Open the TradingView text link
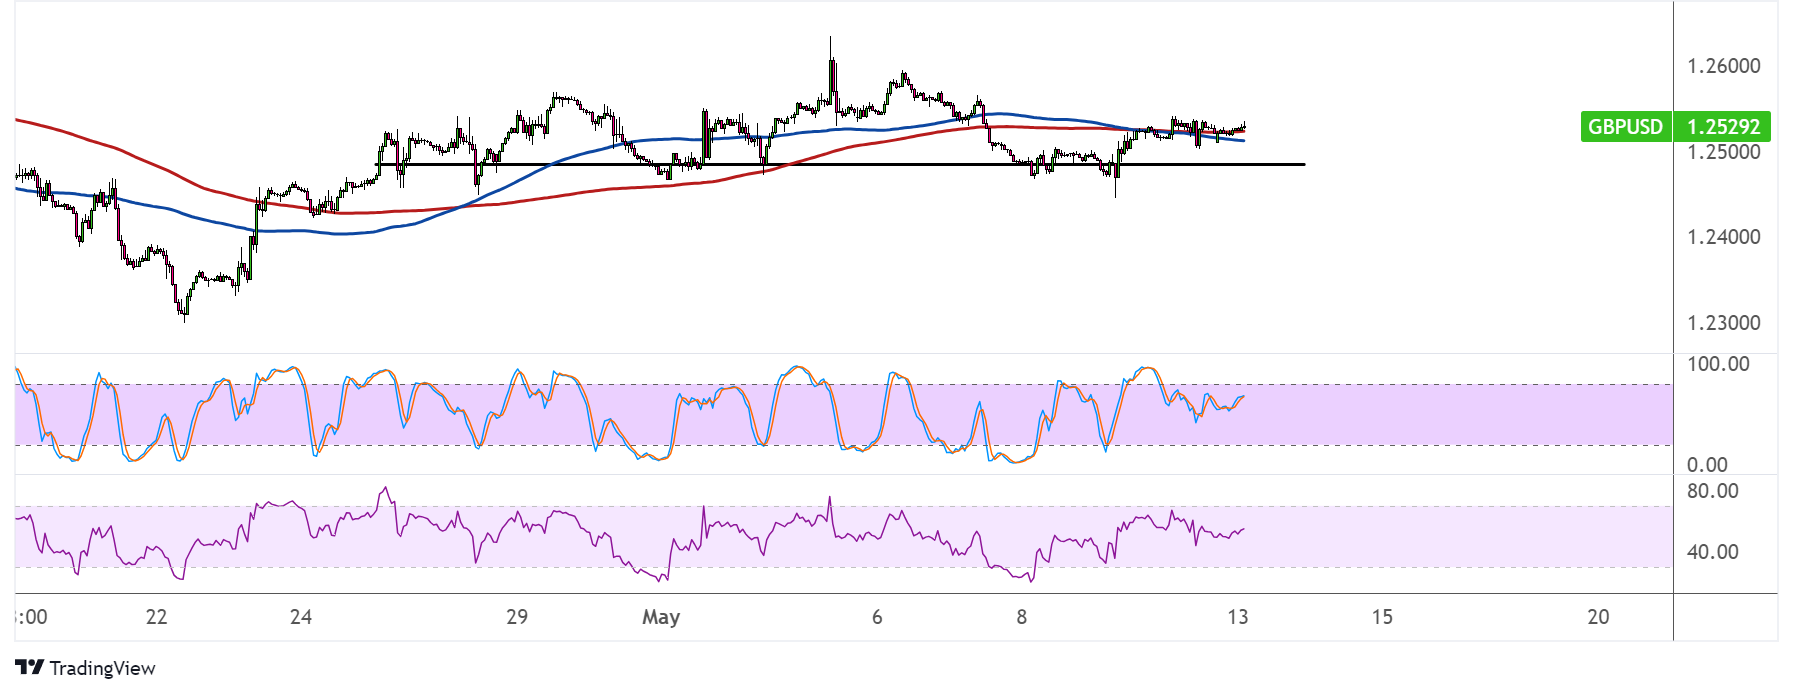 point(102,668)
